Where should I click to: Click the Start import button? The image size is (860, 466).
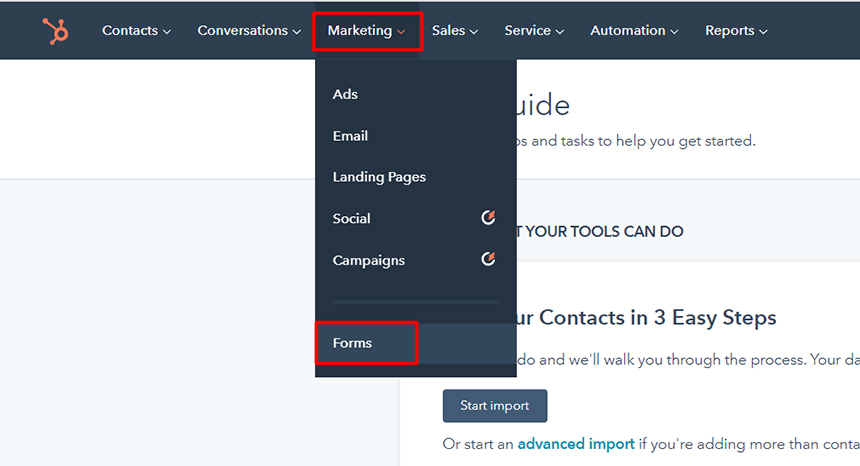pyautogui.click(x=495, y=406)
